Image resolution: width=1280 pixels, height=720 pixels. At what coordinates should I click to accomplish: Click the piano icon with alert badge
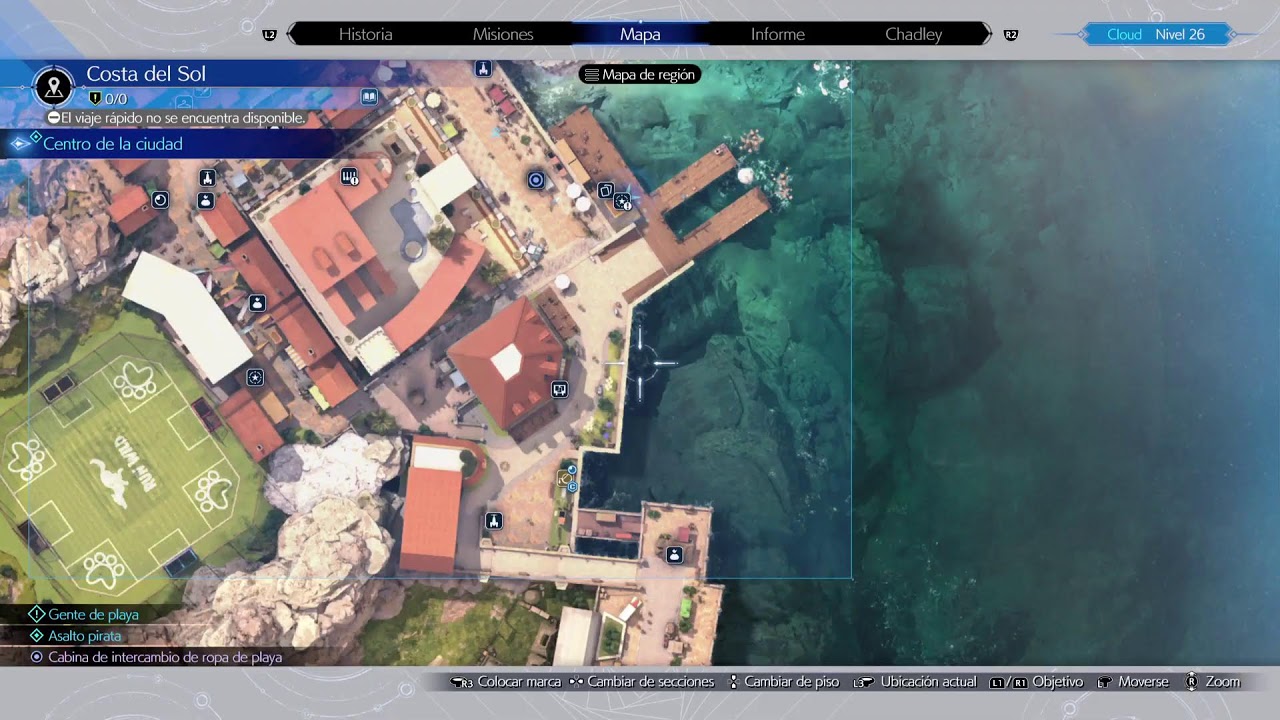350,177
